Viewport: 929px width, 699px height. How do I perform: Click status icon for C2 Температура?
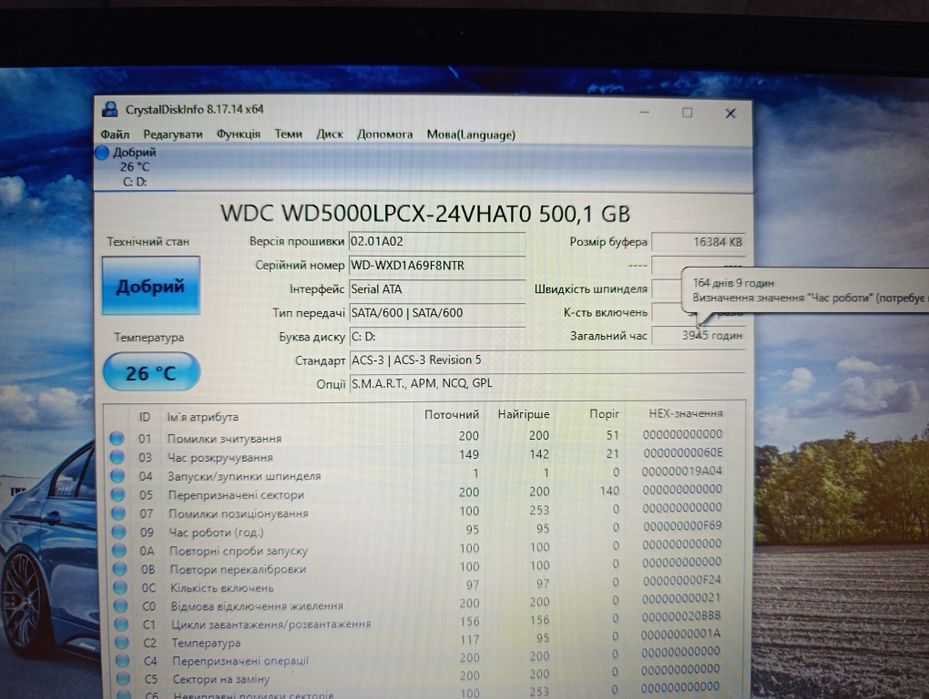[122, 643]
